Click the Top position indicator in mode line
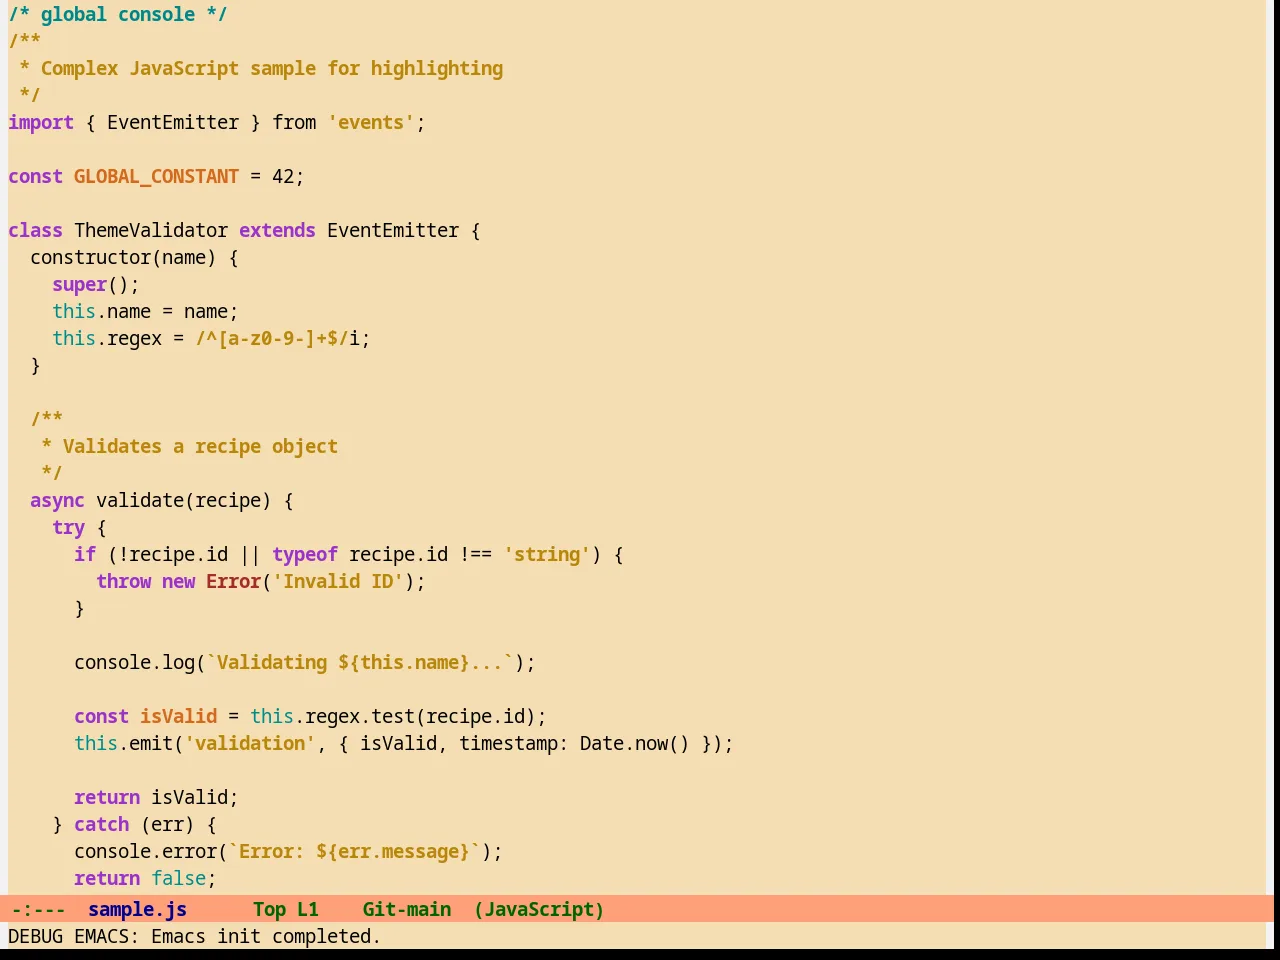The image size is (1280, 960). click(269, 909)
